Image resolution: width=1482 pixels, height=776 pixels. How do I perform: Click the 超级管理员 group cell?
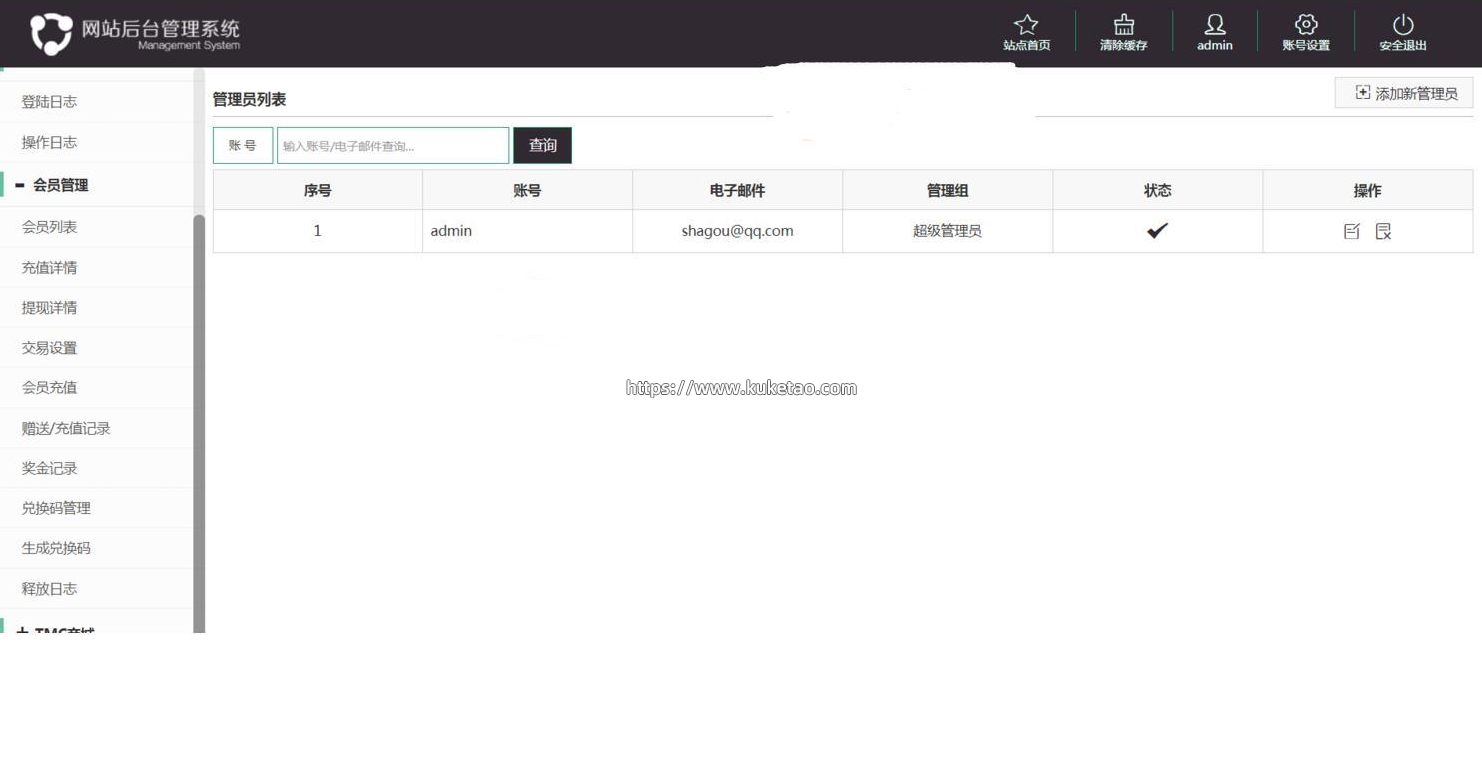947,231
